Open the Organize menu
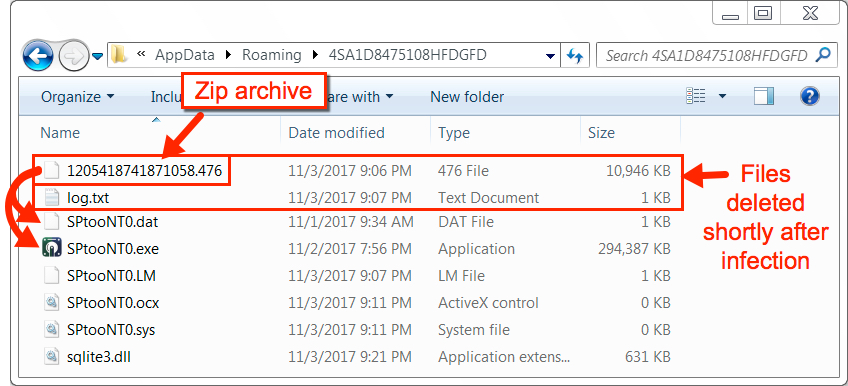 pos(77,97)
